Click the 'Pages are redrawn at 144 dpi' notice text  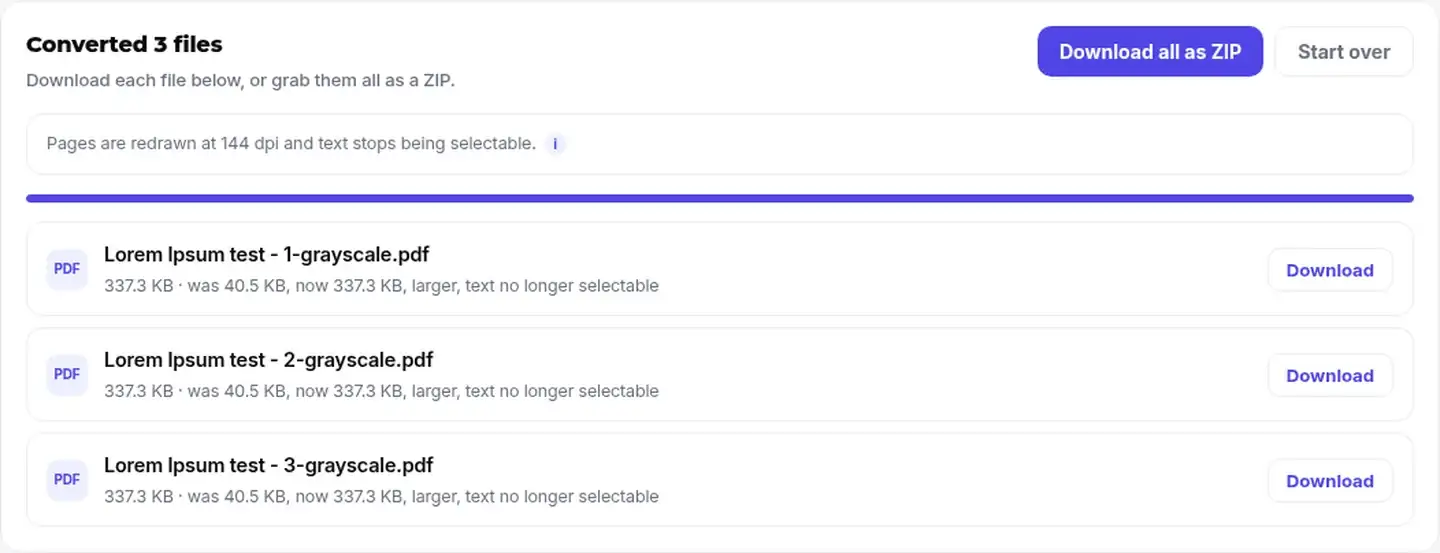(x=291, y=143)
